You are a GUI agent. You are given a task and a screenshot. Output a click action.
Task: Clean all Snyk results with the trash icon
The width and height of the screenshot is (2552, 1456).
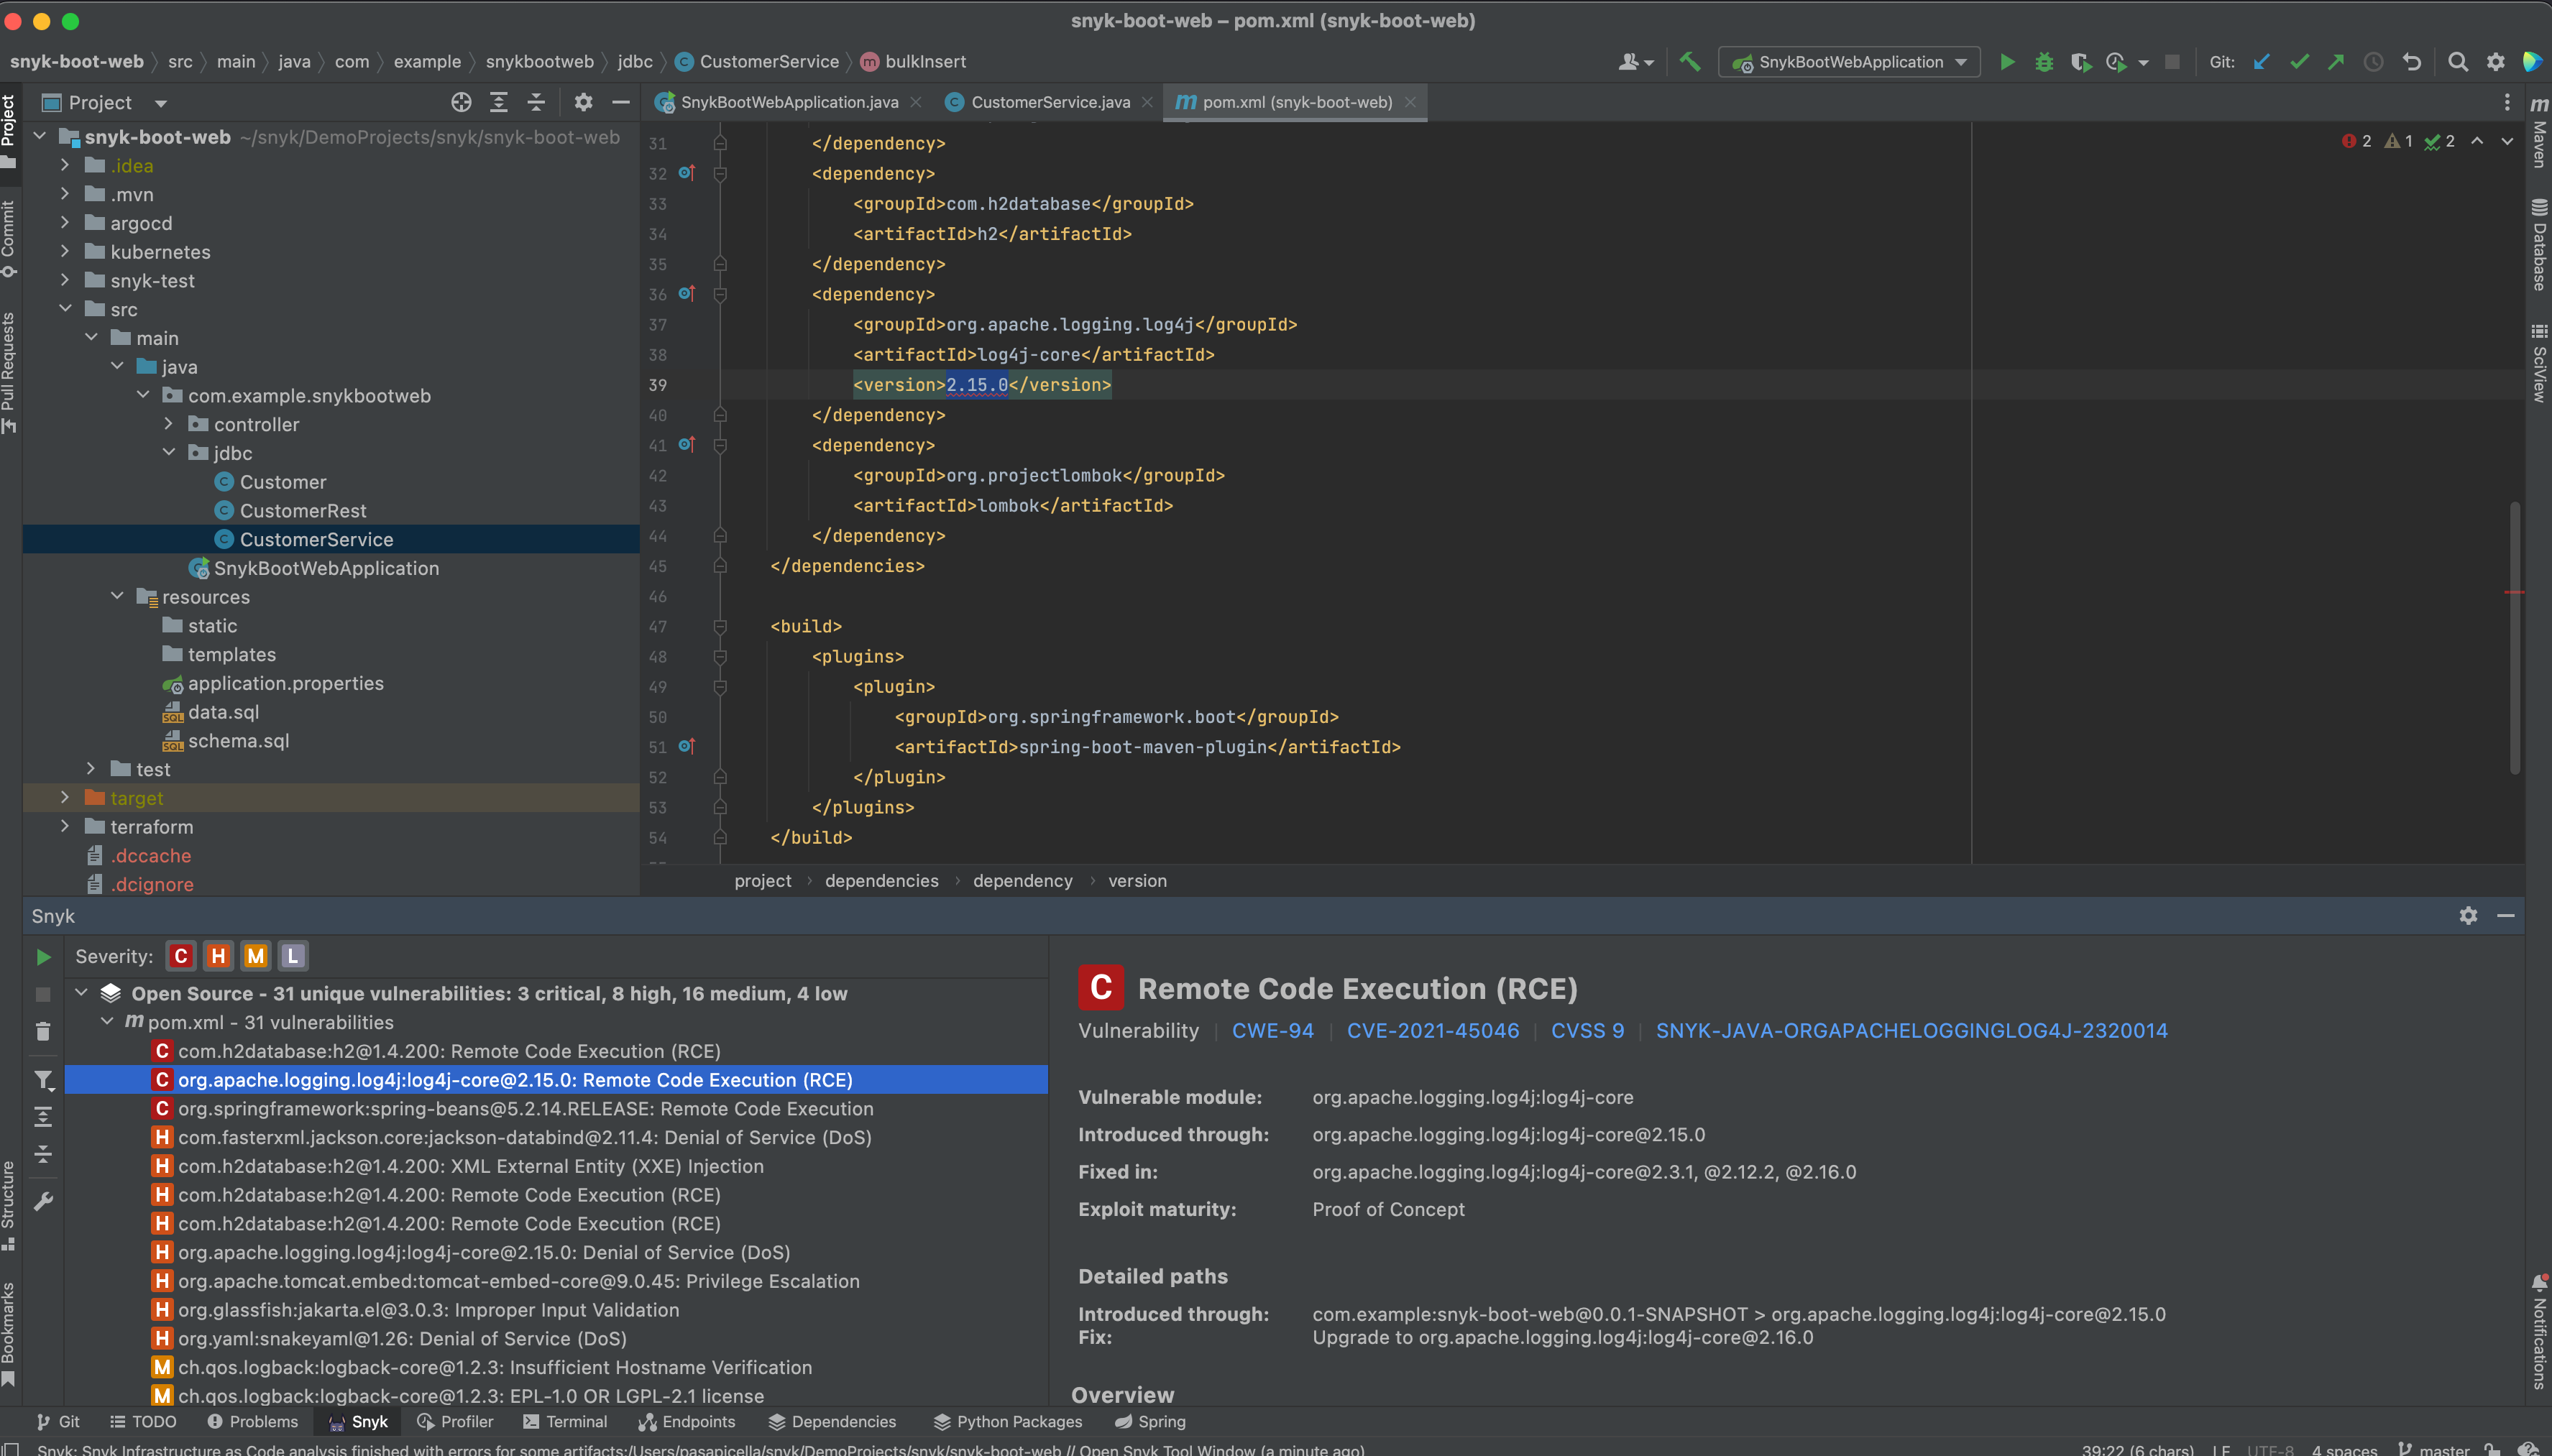coord(43,1031)
